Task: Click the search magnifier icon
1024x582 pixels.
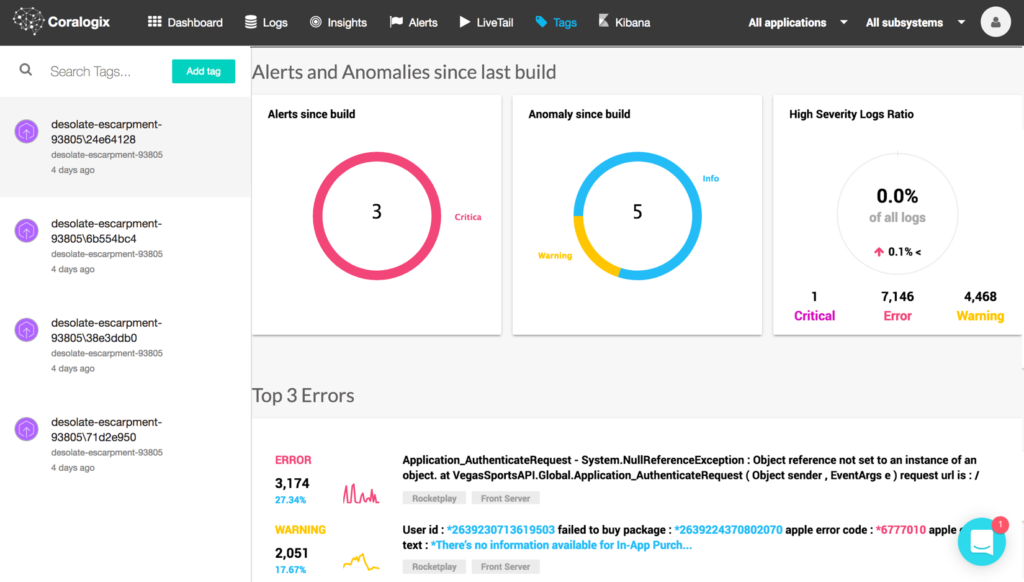Action: click(25, 69)
